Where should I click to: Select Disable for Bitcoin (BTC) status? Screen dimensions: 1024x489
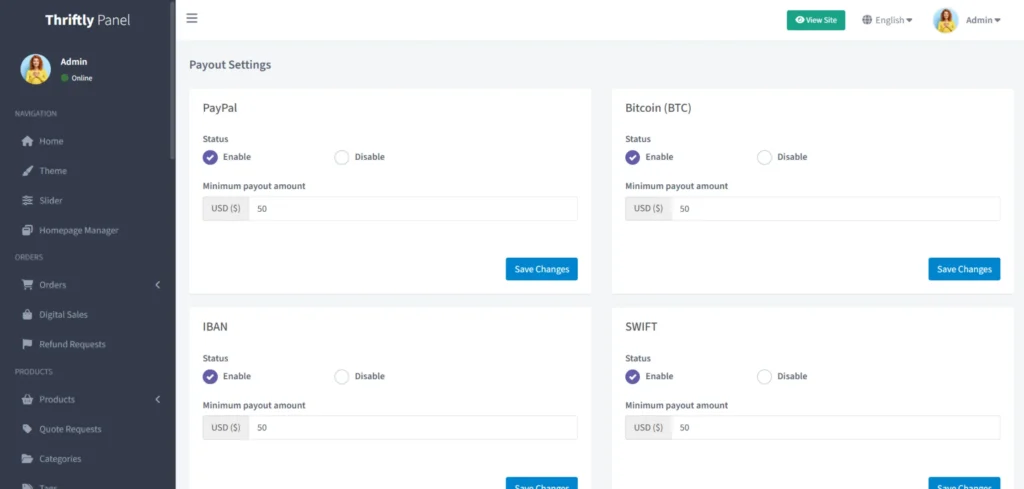point(765,157)
